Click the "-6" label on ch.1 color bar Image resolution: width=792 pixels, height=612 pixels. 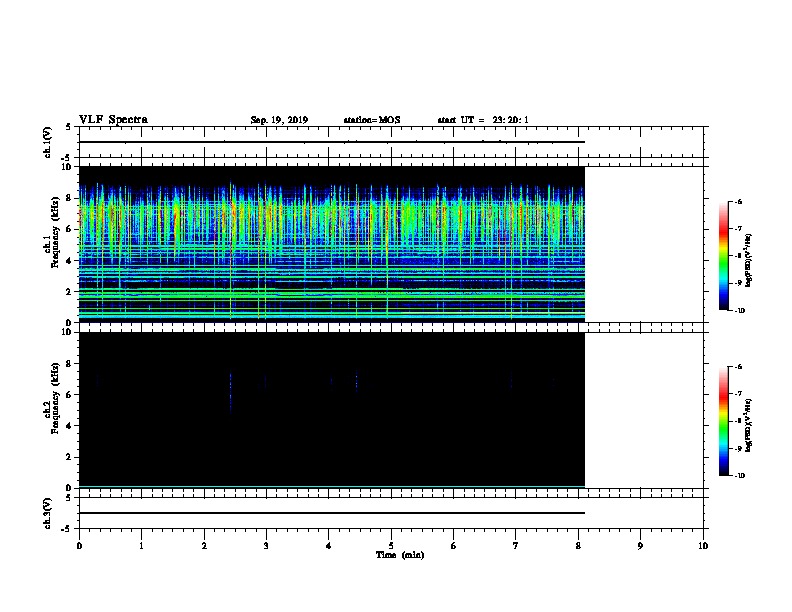[737, 202]
